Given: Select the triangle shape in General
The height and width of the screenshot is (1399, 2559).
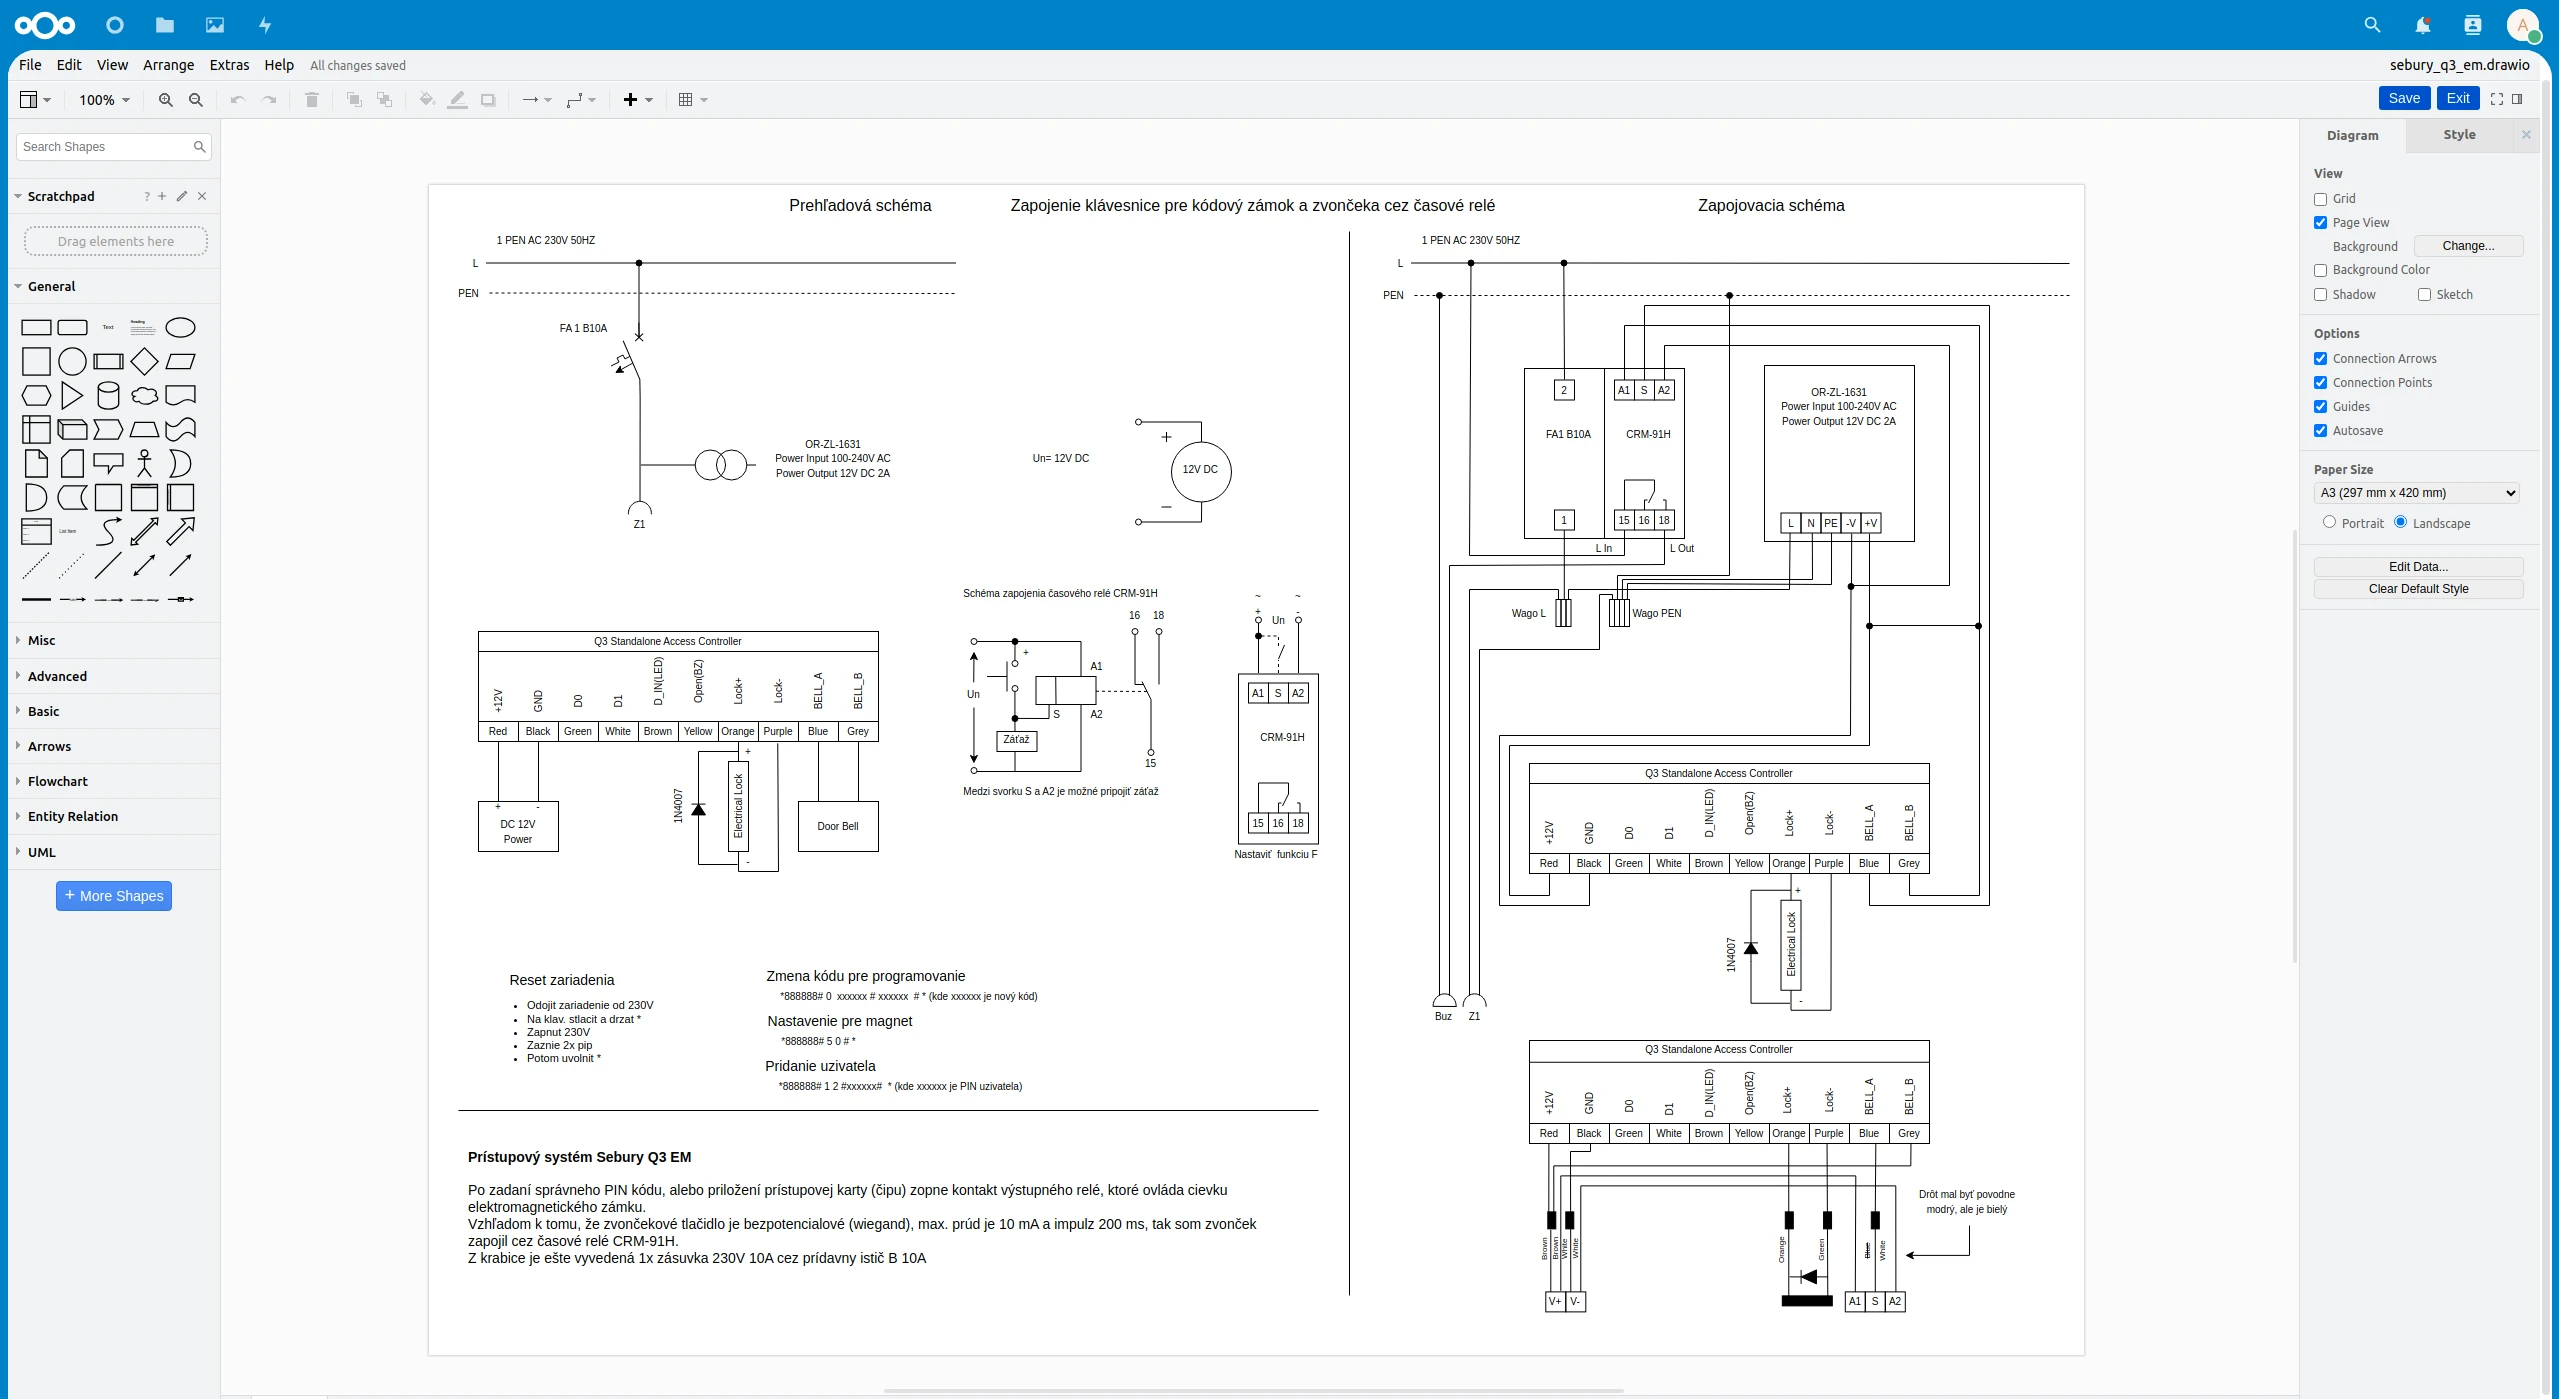Looking at the screenshot, I should (72, 396).
